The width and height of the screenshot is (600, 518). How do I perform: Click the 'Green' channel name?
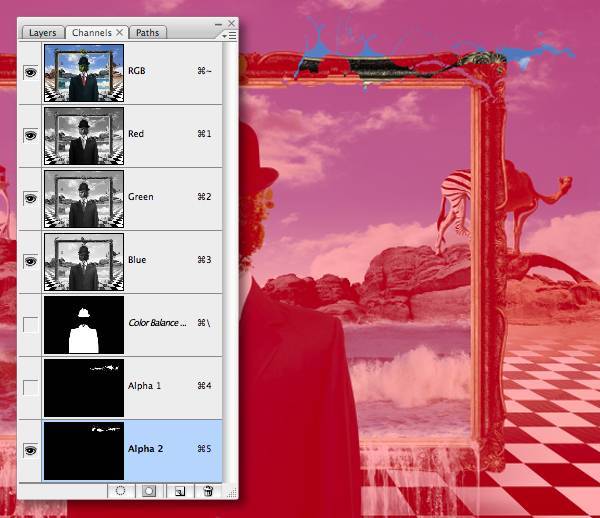(x=140, y=197)
